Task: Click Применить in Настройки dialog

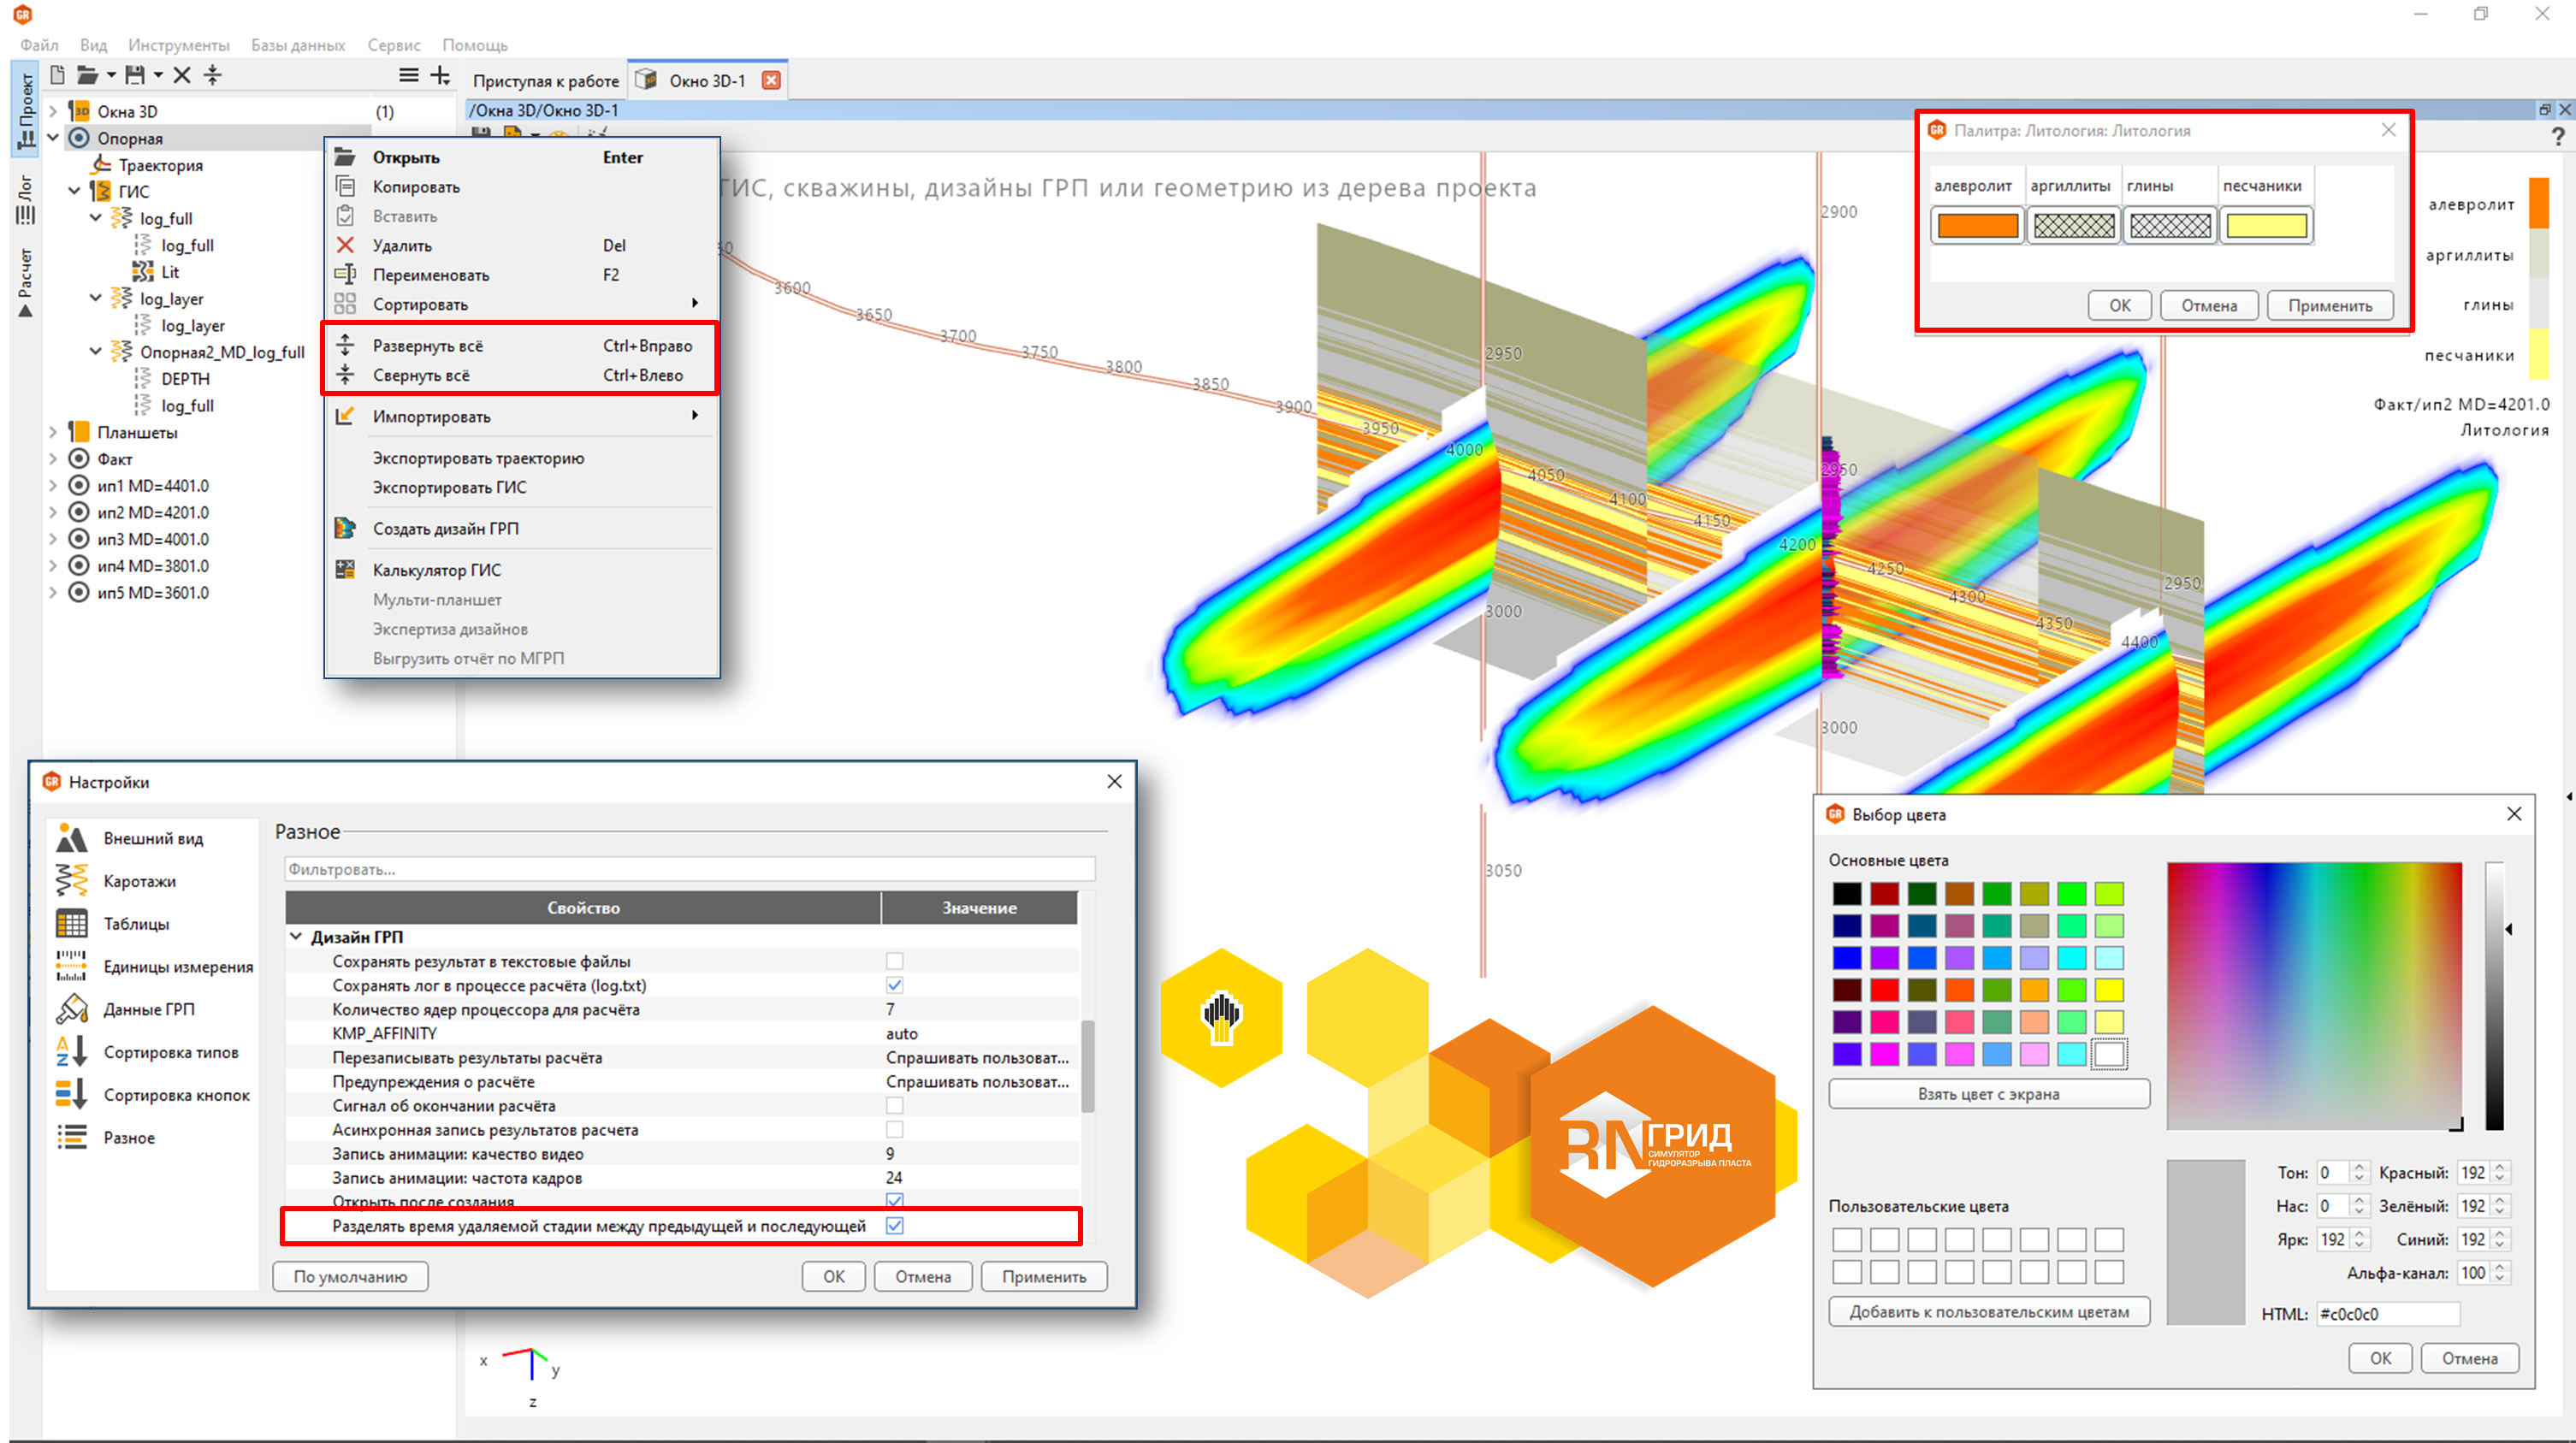Action: coord(1044,1277)
